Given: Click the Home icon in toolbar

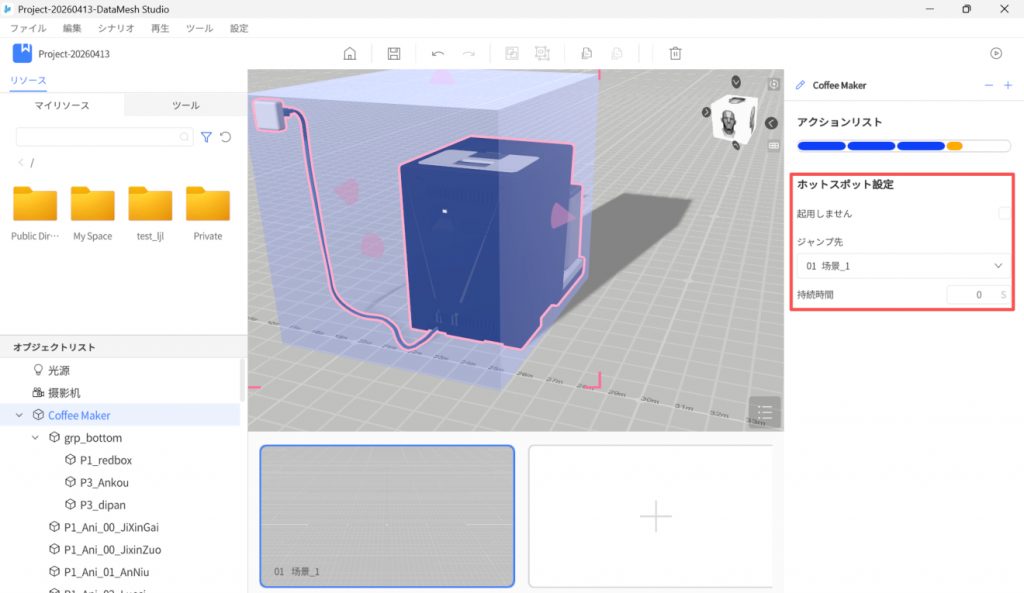Looking at the screenshot, I should 349,54.
